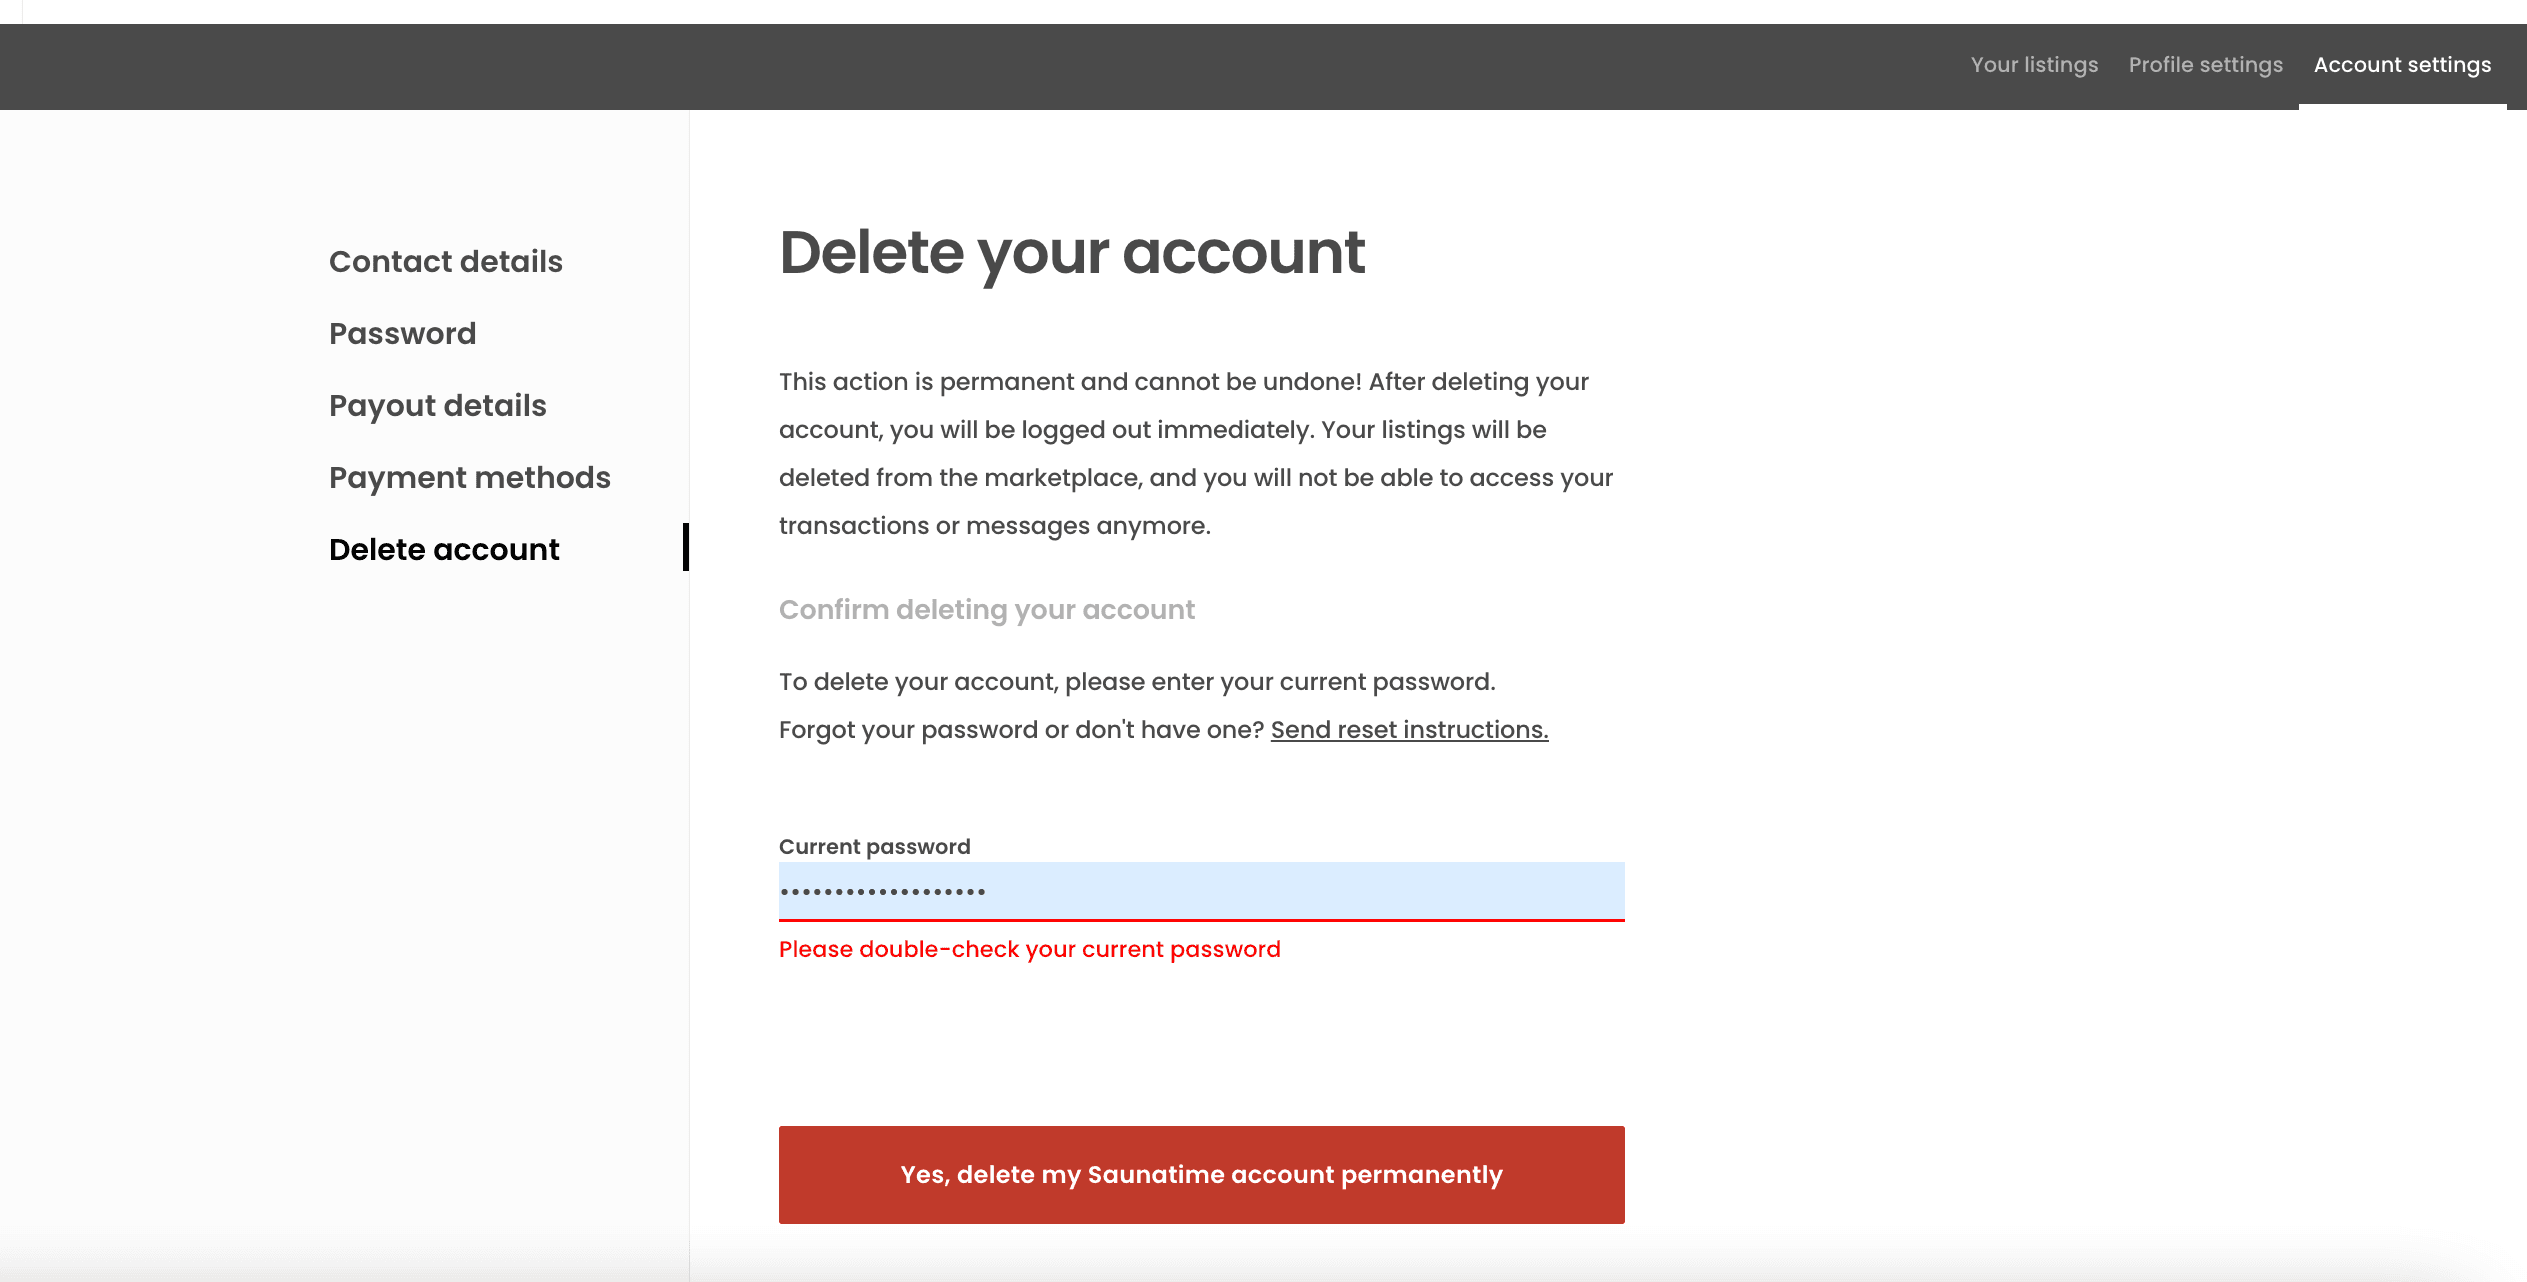
Task: Click the active marker beside Delete account
Action: (686, 547)
